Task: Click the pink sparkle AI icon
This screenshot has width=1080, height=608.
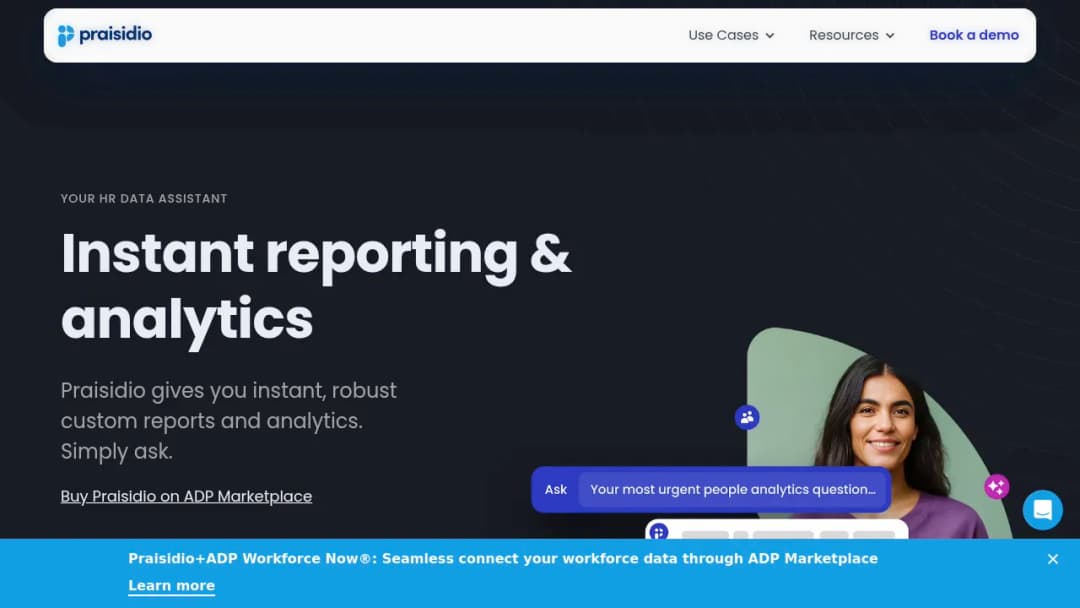Action: pyautogui.click(x=997, y=487)
